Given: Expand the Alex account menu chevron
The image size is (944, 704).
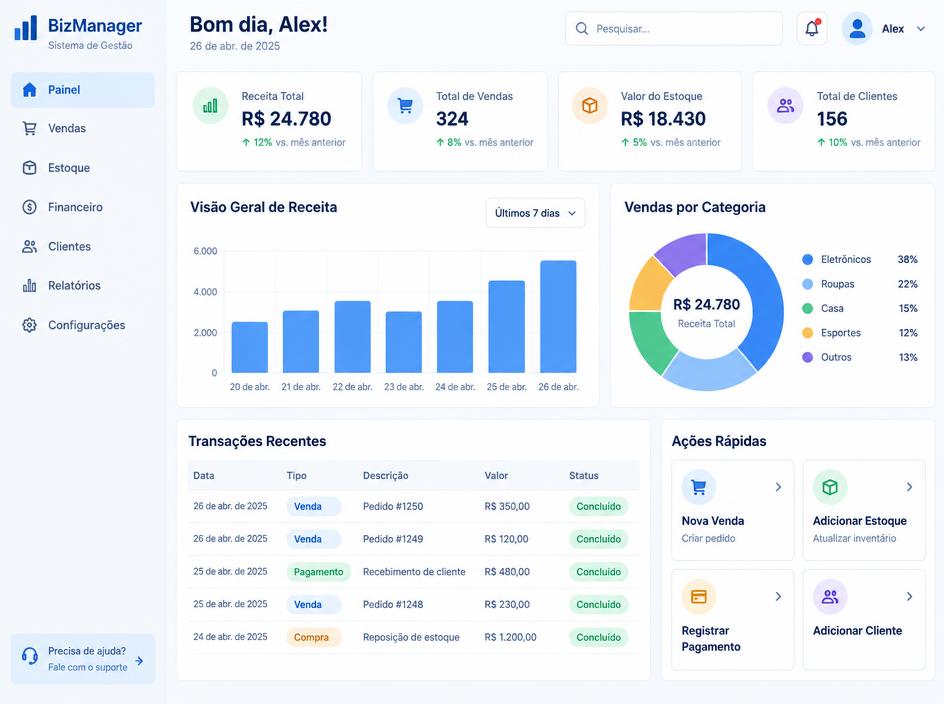Looking at the screenshot, I should tap(921, 29).
